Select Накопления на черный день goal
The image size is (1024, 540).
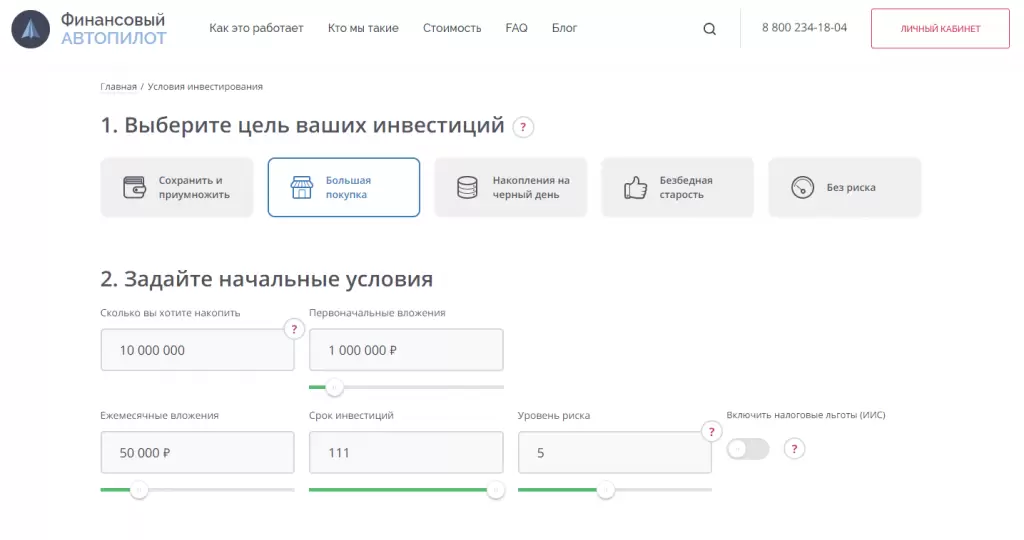[x=510, y=187]
